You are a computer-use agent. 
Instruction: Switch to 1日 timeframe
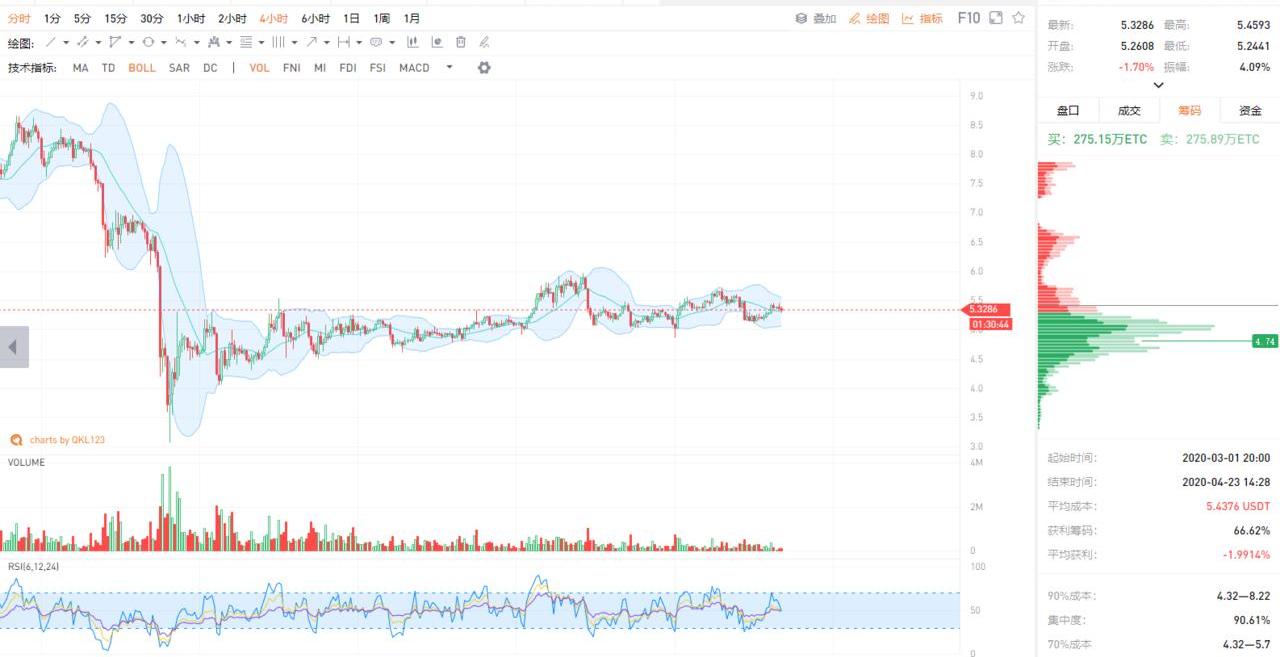click(x=351, y=19)
